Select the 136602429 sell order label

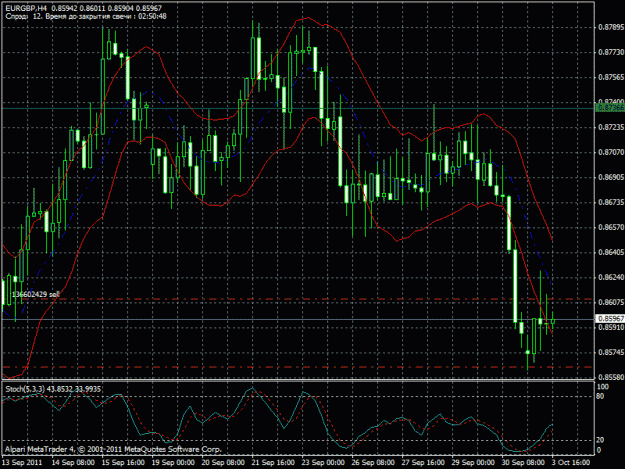(35, 294)
